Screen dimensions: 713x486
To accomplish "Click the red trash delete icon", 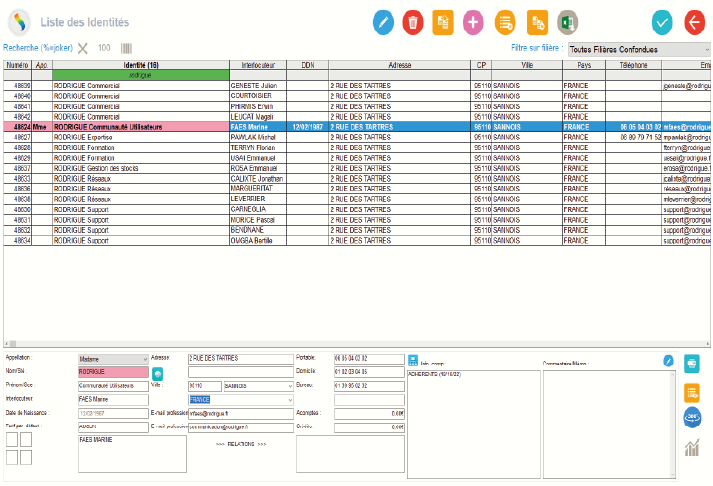I will tap(413, 22).
